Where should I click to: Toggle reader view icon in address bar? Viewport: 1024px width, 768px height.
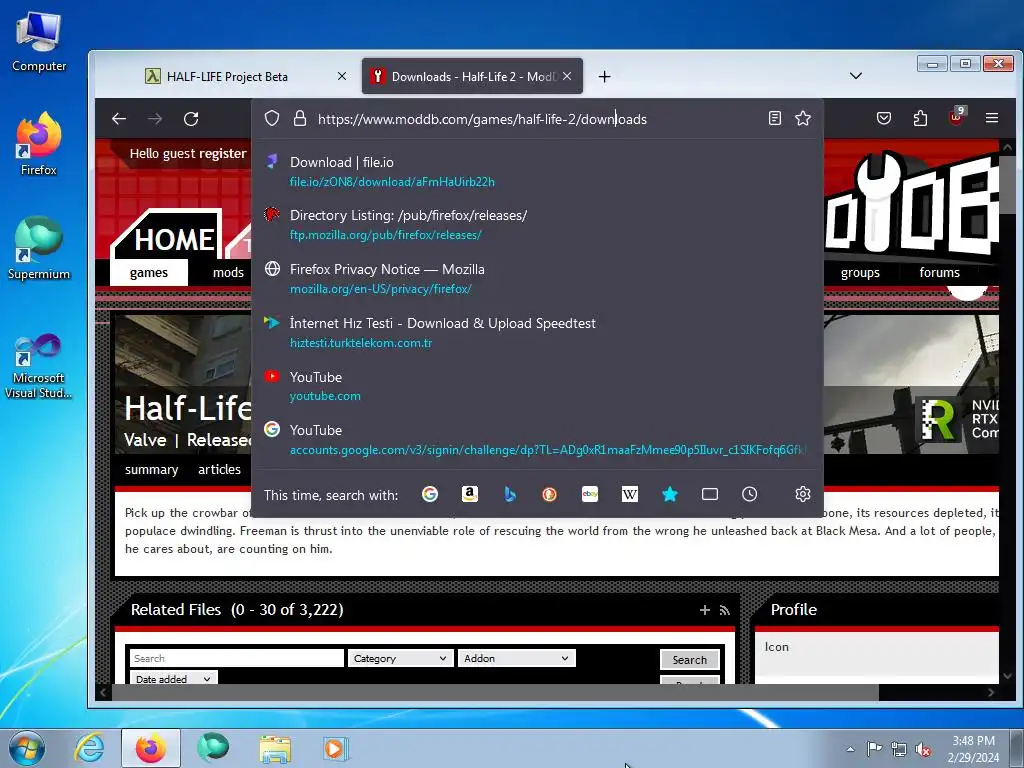tap(775, 118)
